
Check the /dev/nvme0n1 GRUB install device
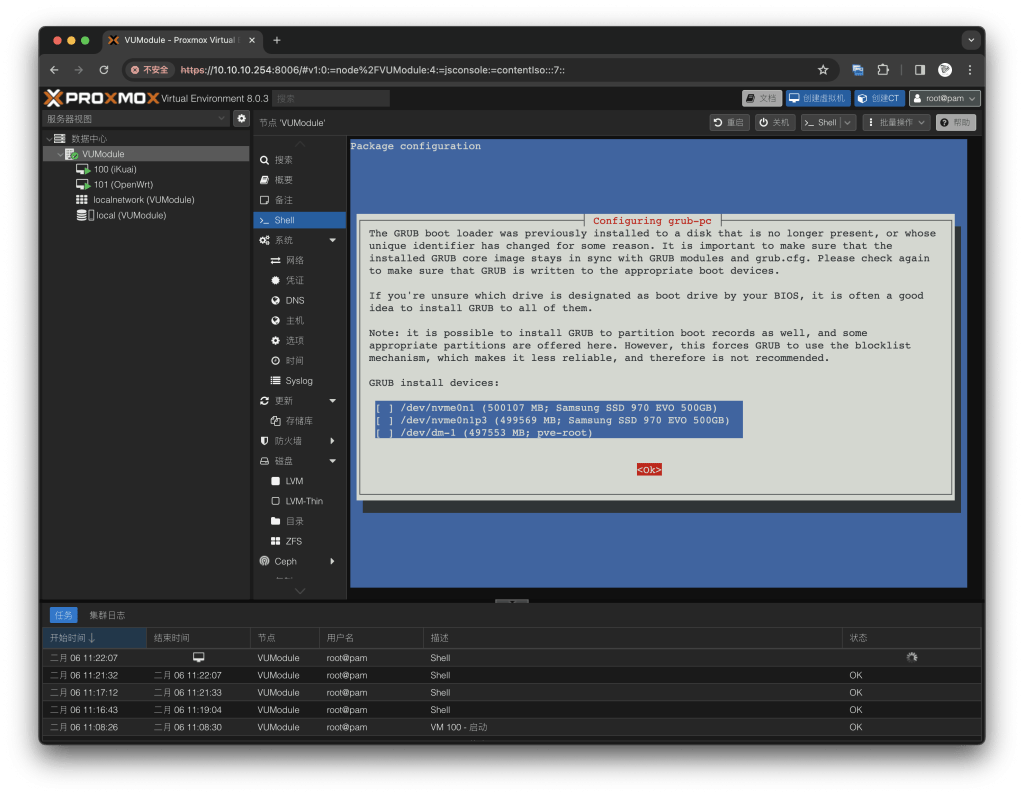tap(384, 408)
